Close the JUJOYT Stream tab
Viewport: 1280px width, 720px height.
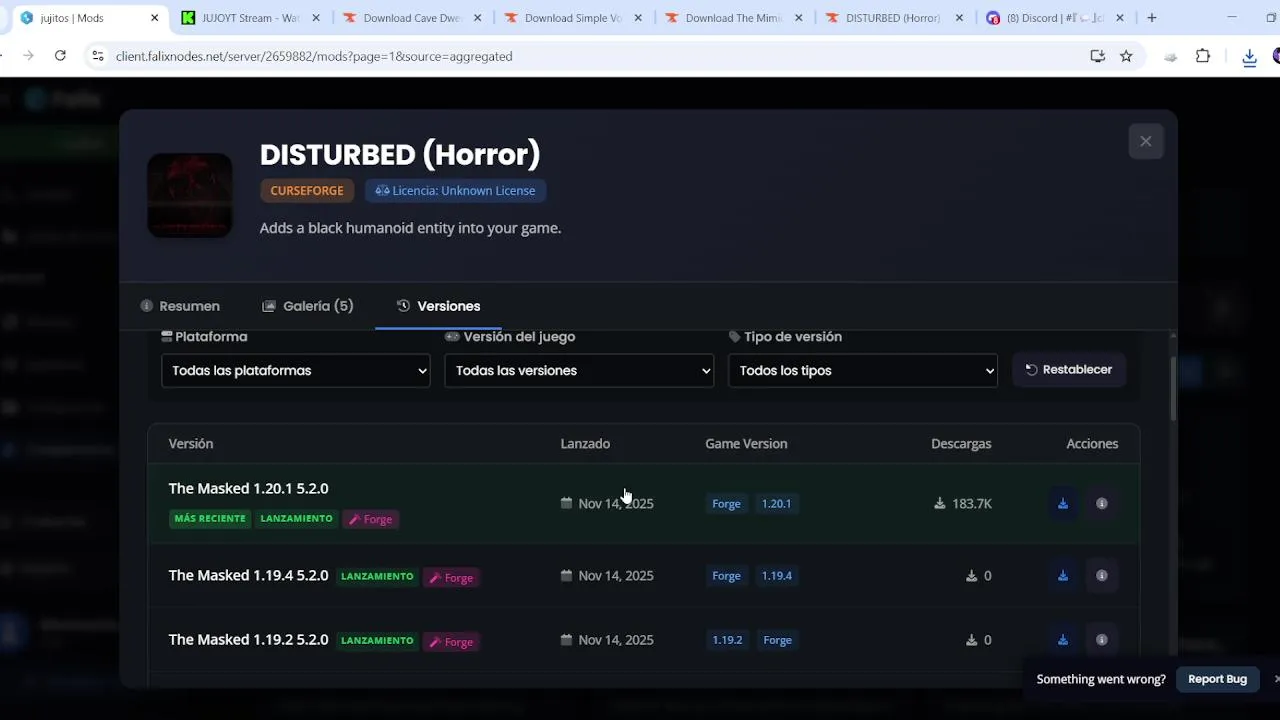click(x=316, y=18)
